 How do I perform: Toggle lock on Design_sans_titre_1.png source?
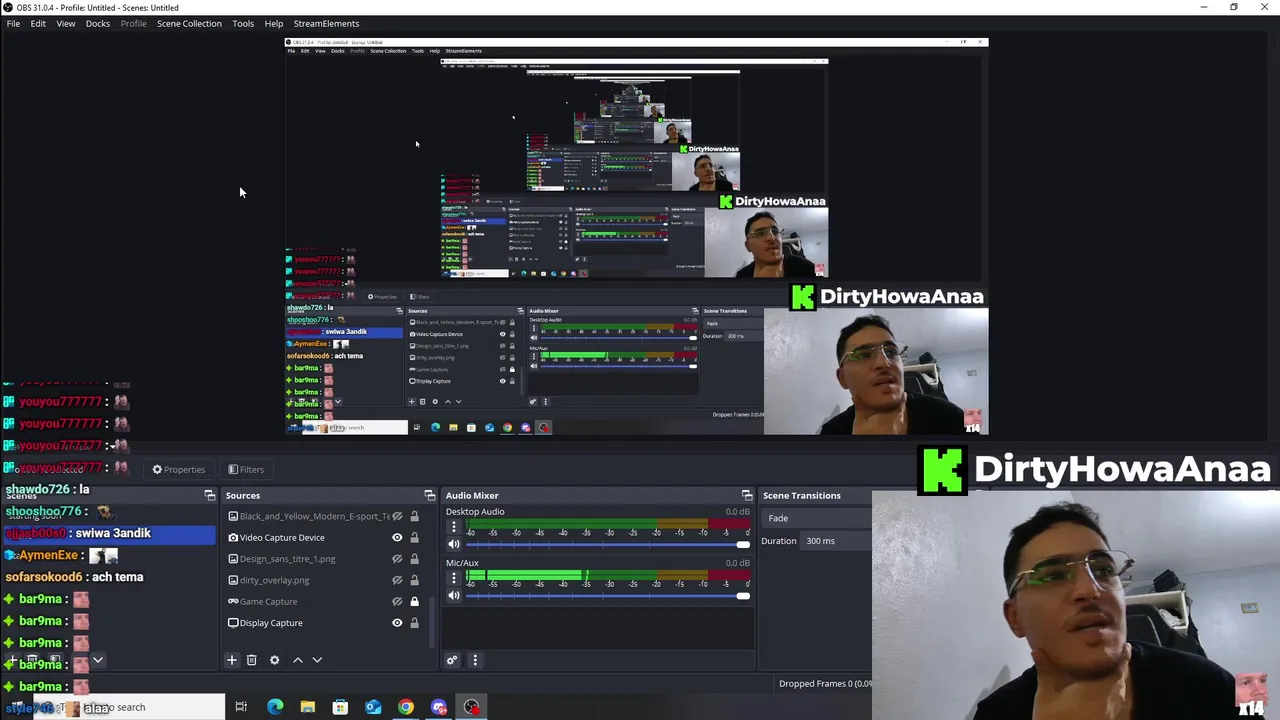coord(414,559)
